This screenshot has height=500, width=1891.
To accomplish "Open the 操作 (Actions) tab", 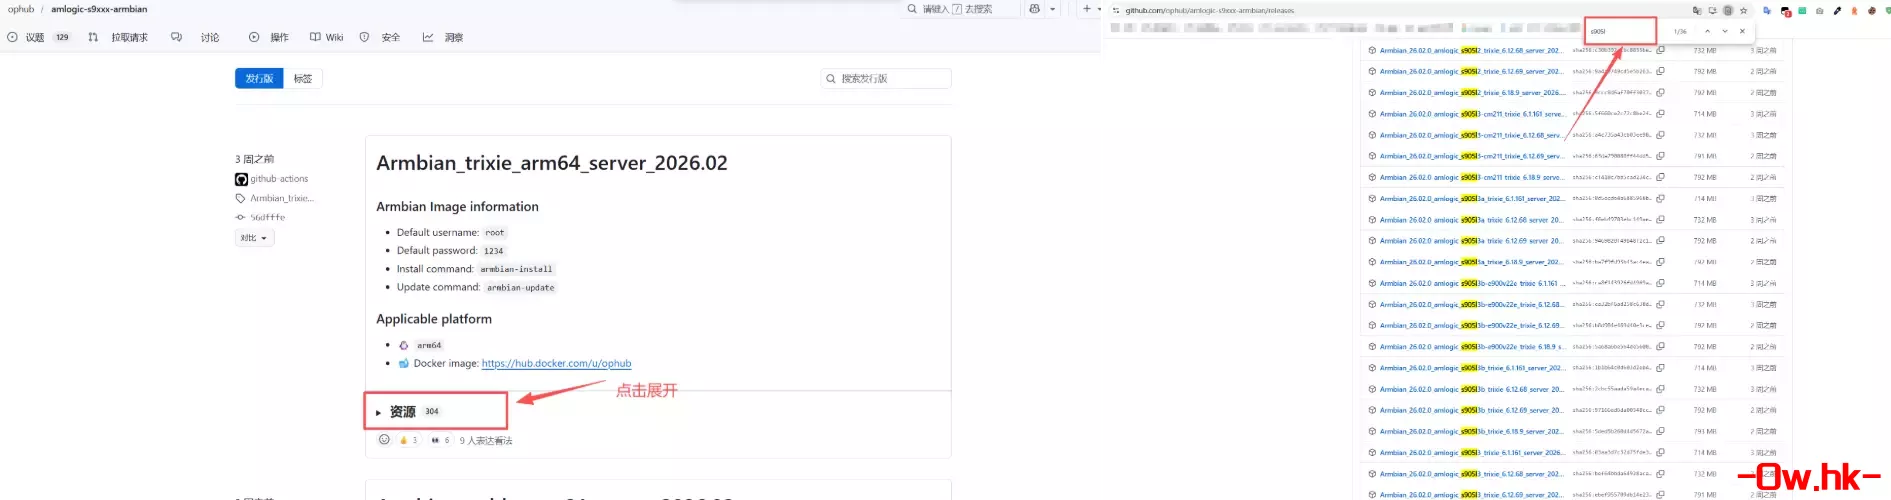I will click(269, 37).
